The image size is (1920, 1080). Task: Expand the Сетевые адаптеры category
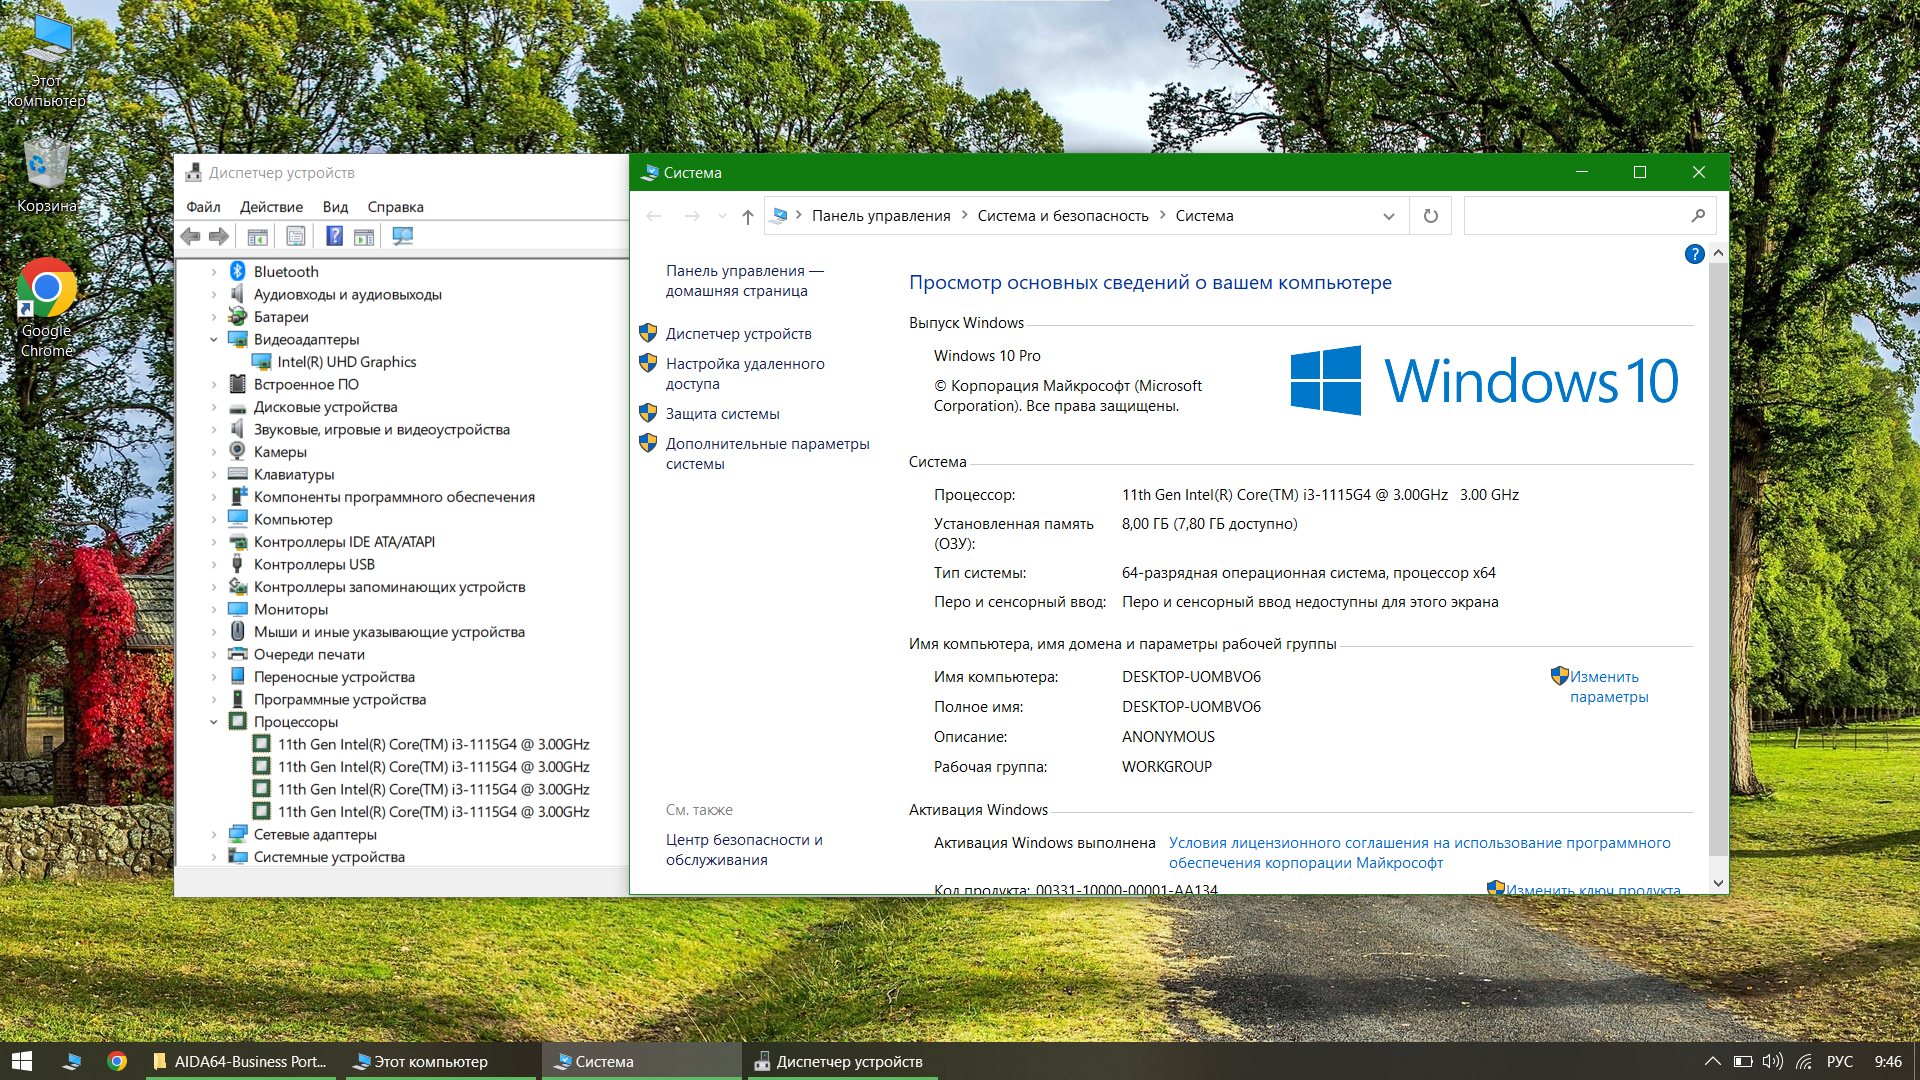[x=213, y=835]
